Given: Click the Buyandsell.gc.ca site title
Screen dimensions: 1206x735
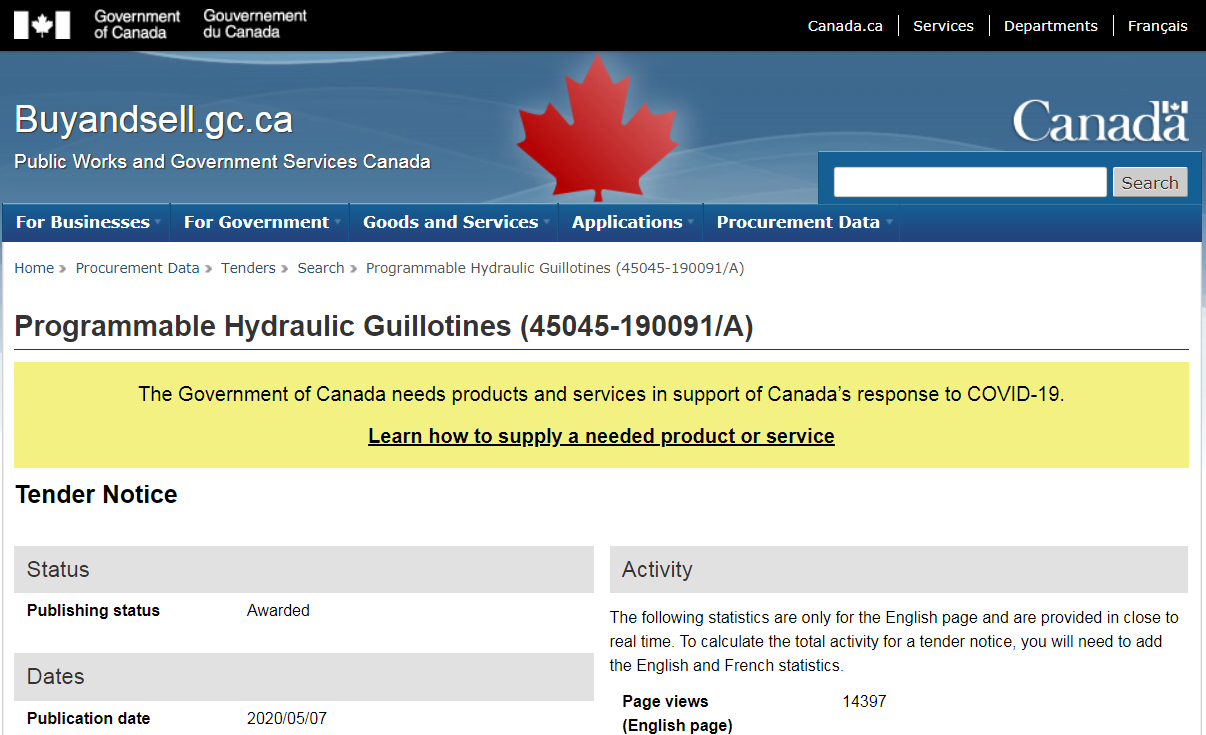Looking at the screenshot, I should click(x=153, y=120).
